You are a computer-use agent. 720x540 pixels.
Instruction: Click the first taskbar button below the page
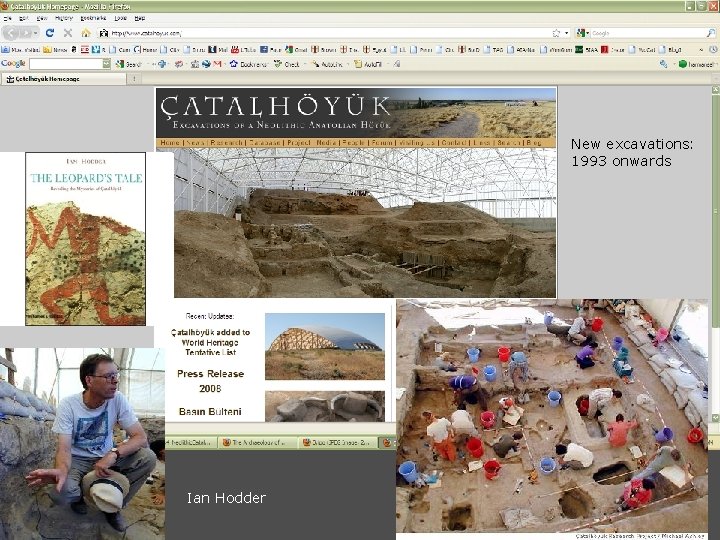[x=190, y=443]
